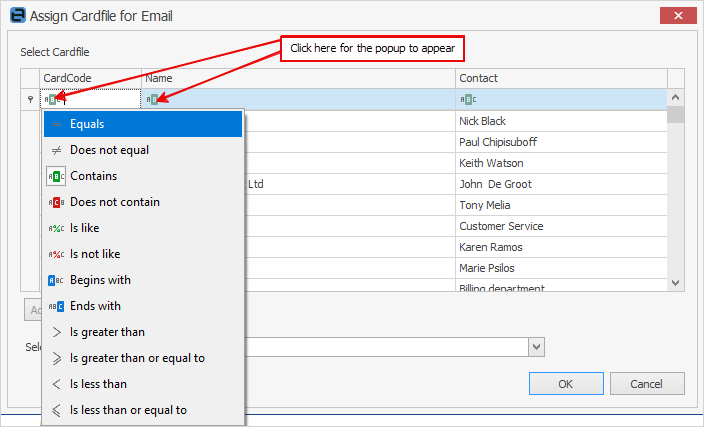
Task: Click the Contact column filter operator icon
Action: coord(468,100)
